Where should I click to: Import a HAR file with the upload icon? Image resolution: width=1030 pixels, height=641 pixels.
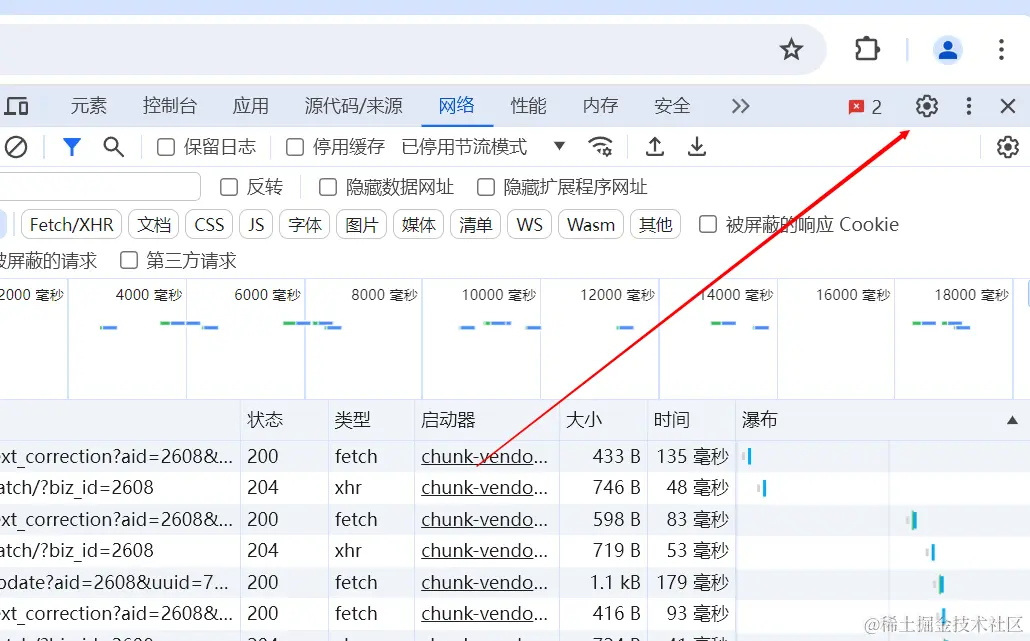654,146
